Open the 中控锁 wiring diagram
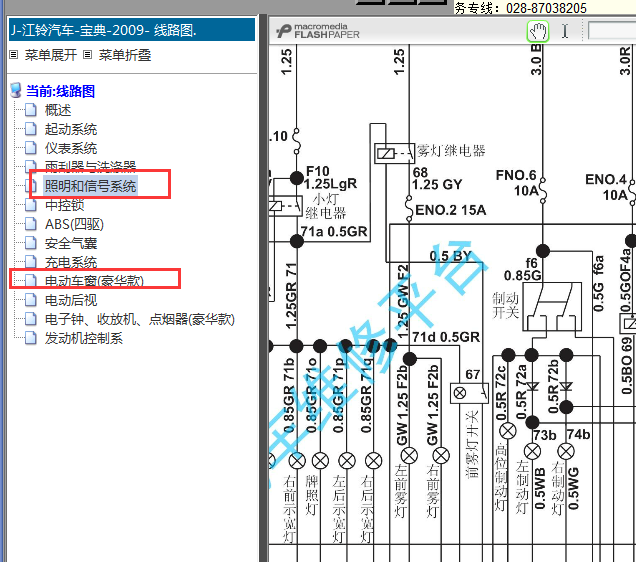 64,205
